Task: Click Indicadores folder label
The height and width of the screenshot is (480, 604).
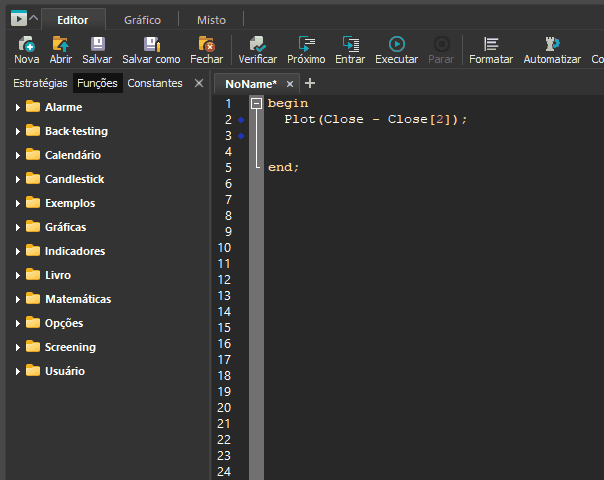Action: click(75, 251)
